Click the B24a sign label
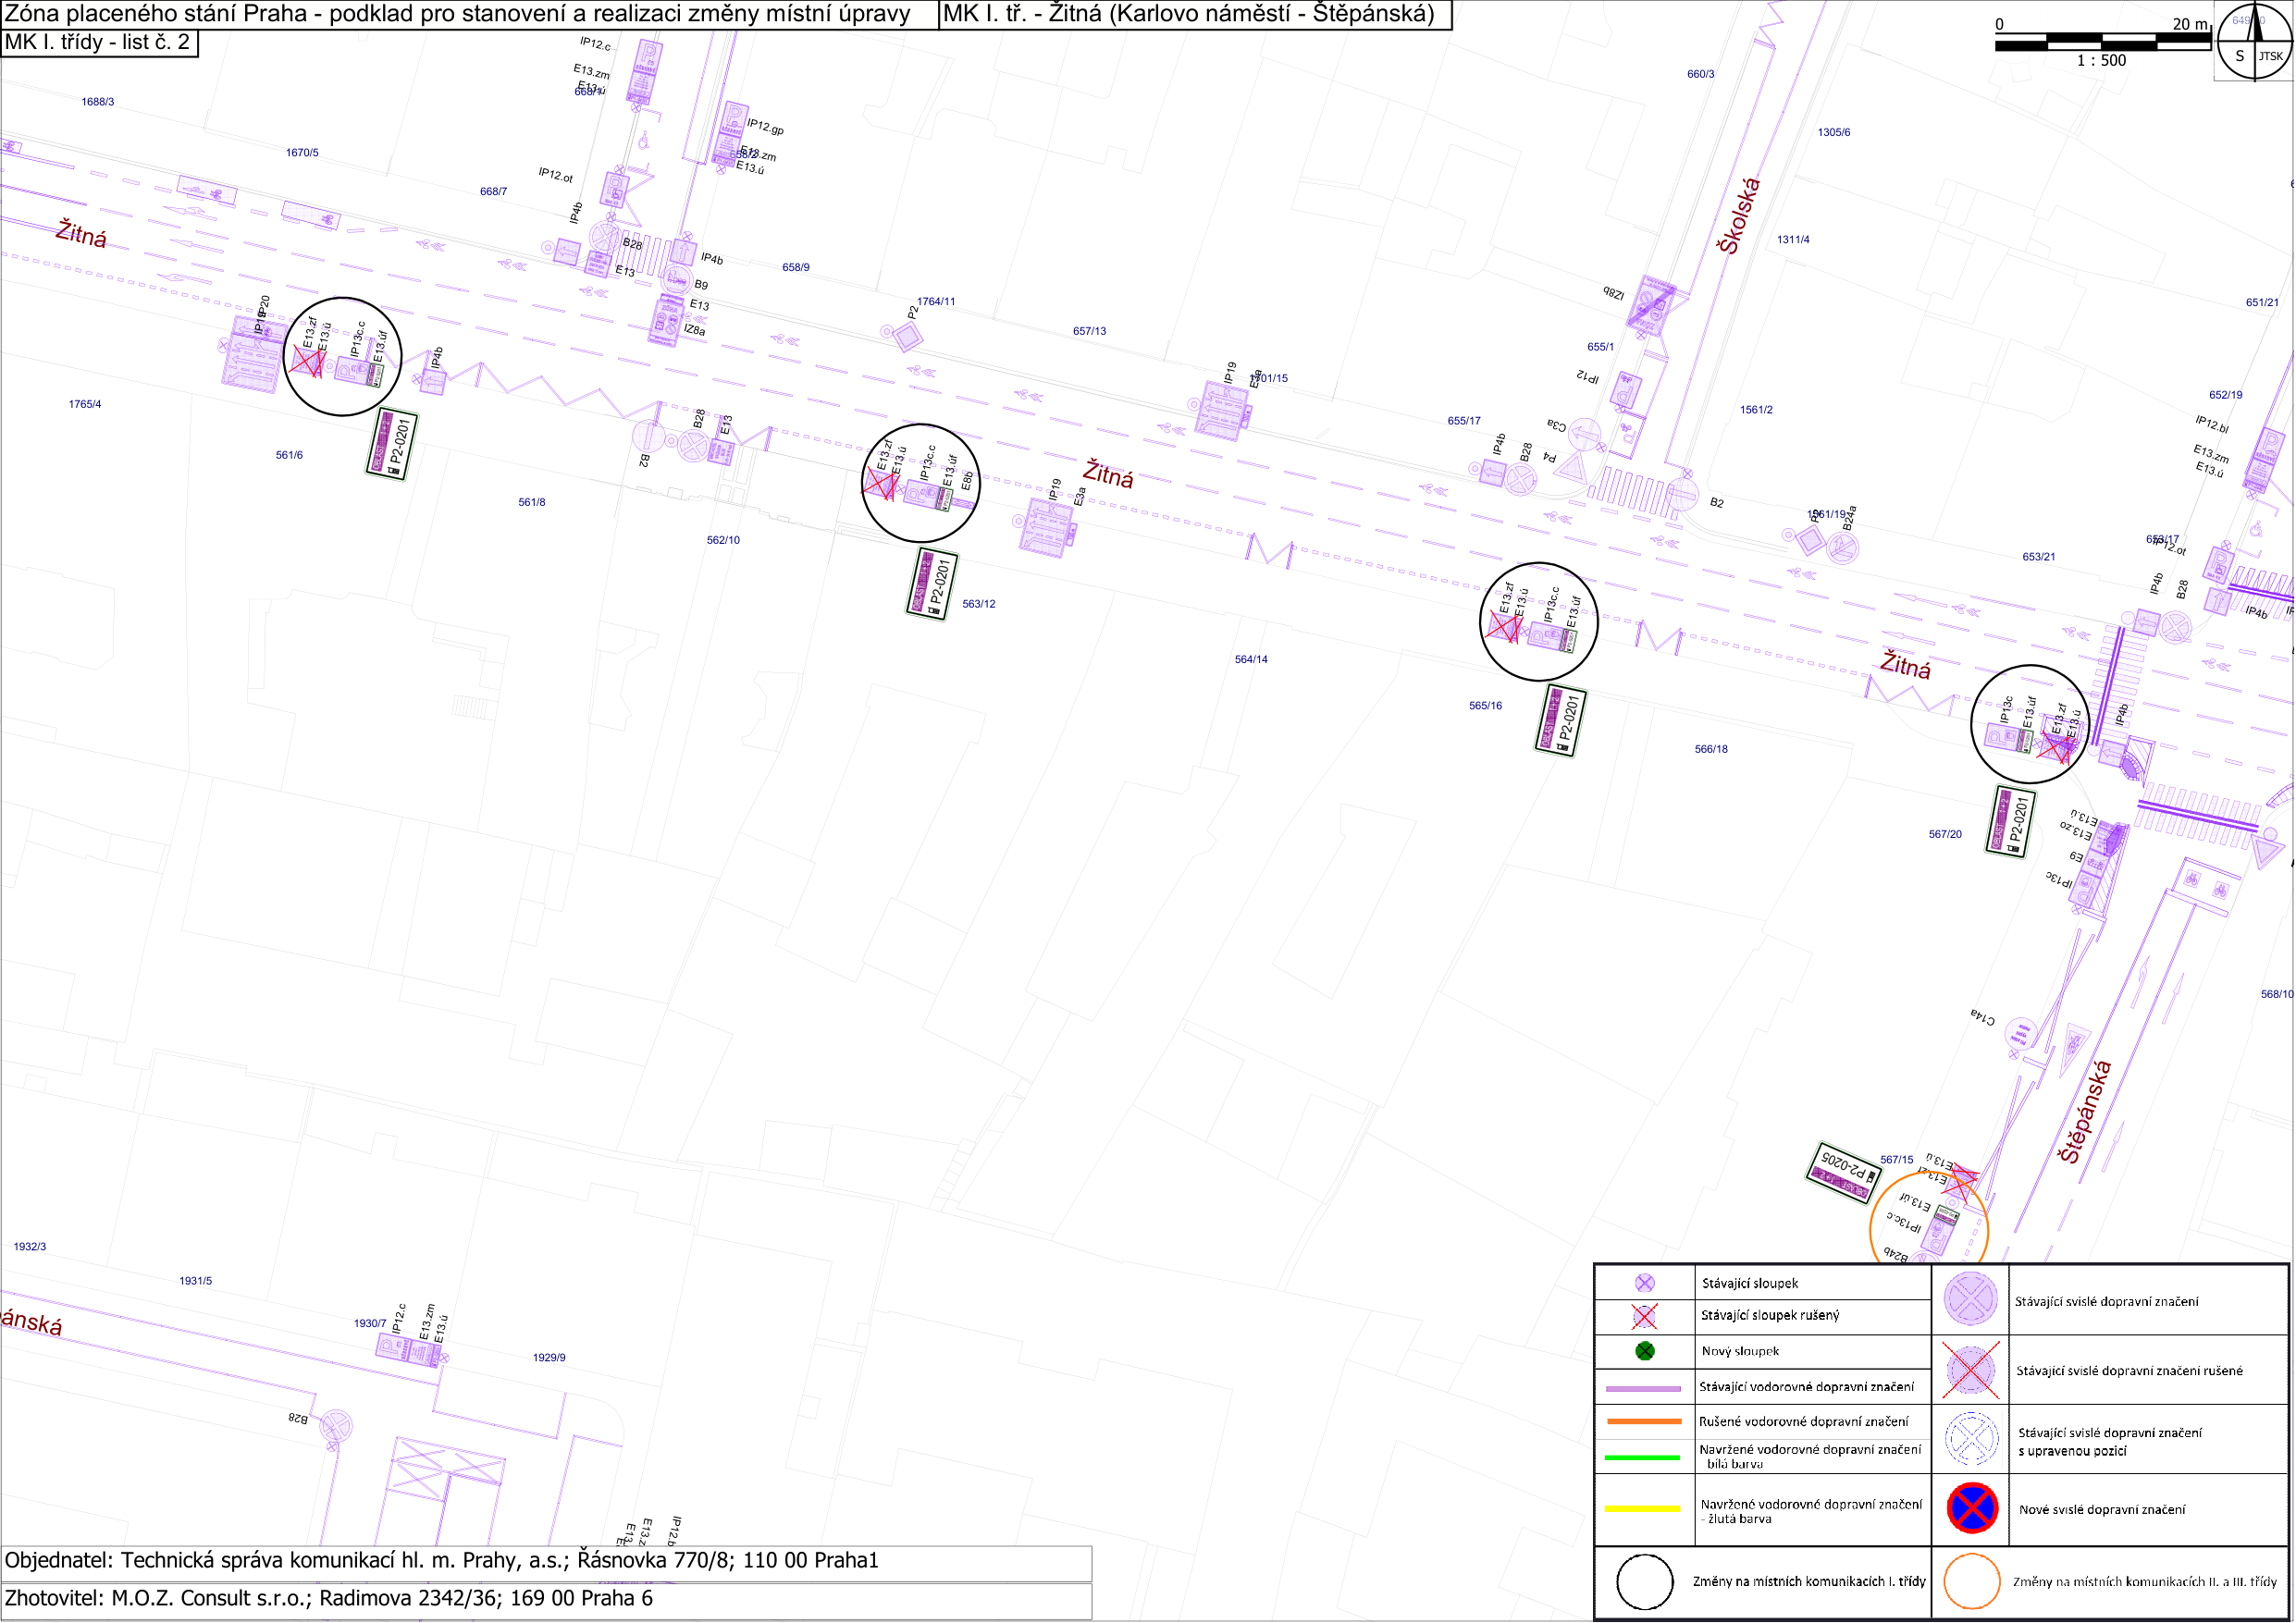The height and width of the screenshot is (1623, 2296). [1849, 518]
